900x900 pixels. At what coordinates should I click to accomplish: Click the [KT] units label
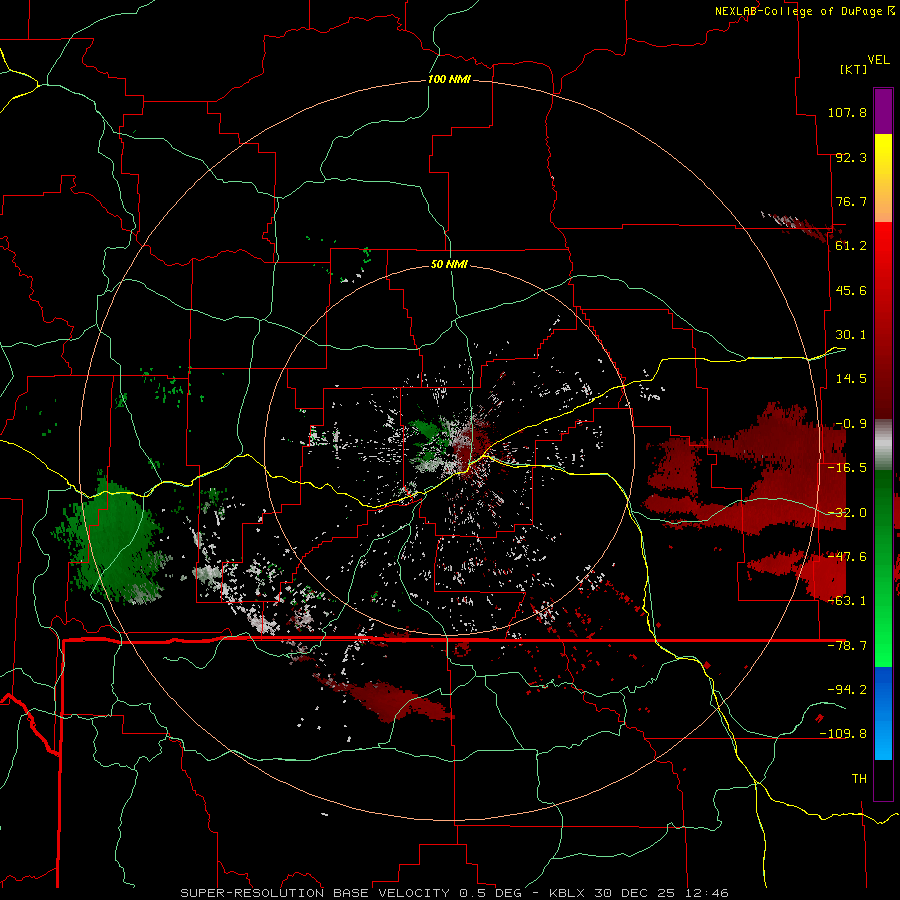pos(854,69)
